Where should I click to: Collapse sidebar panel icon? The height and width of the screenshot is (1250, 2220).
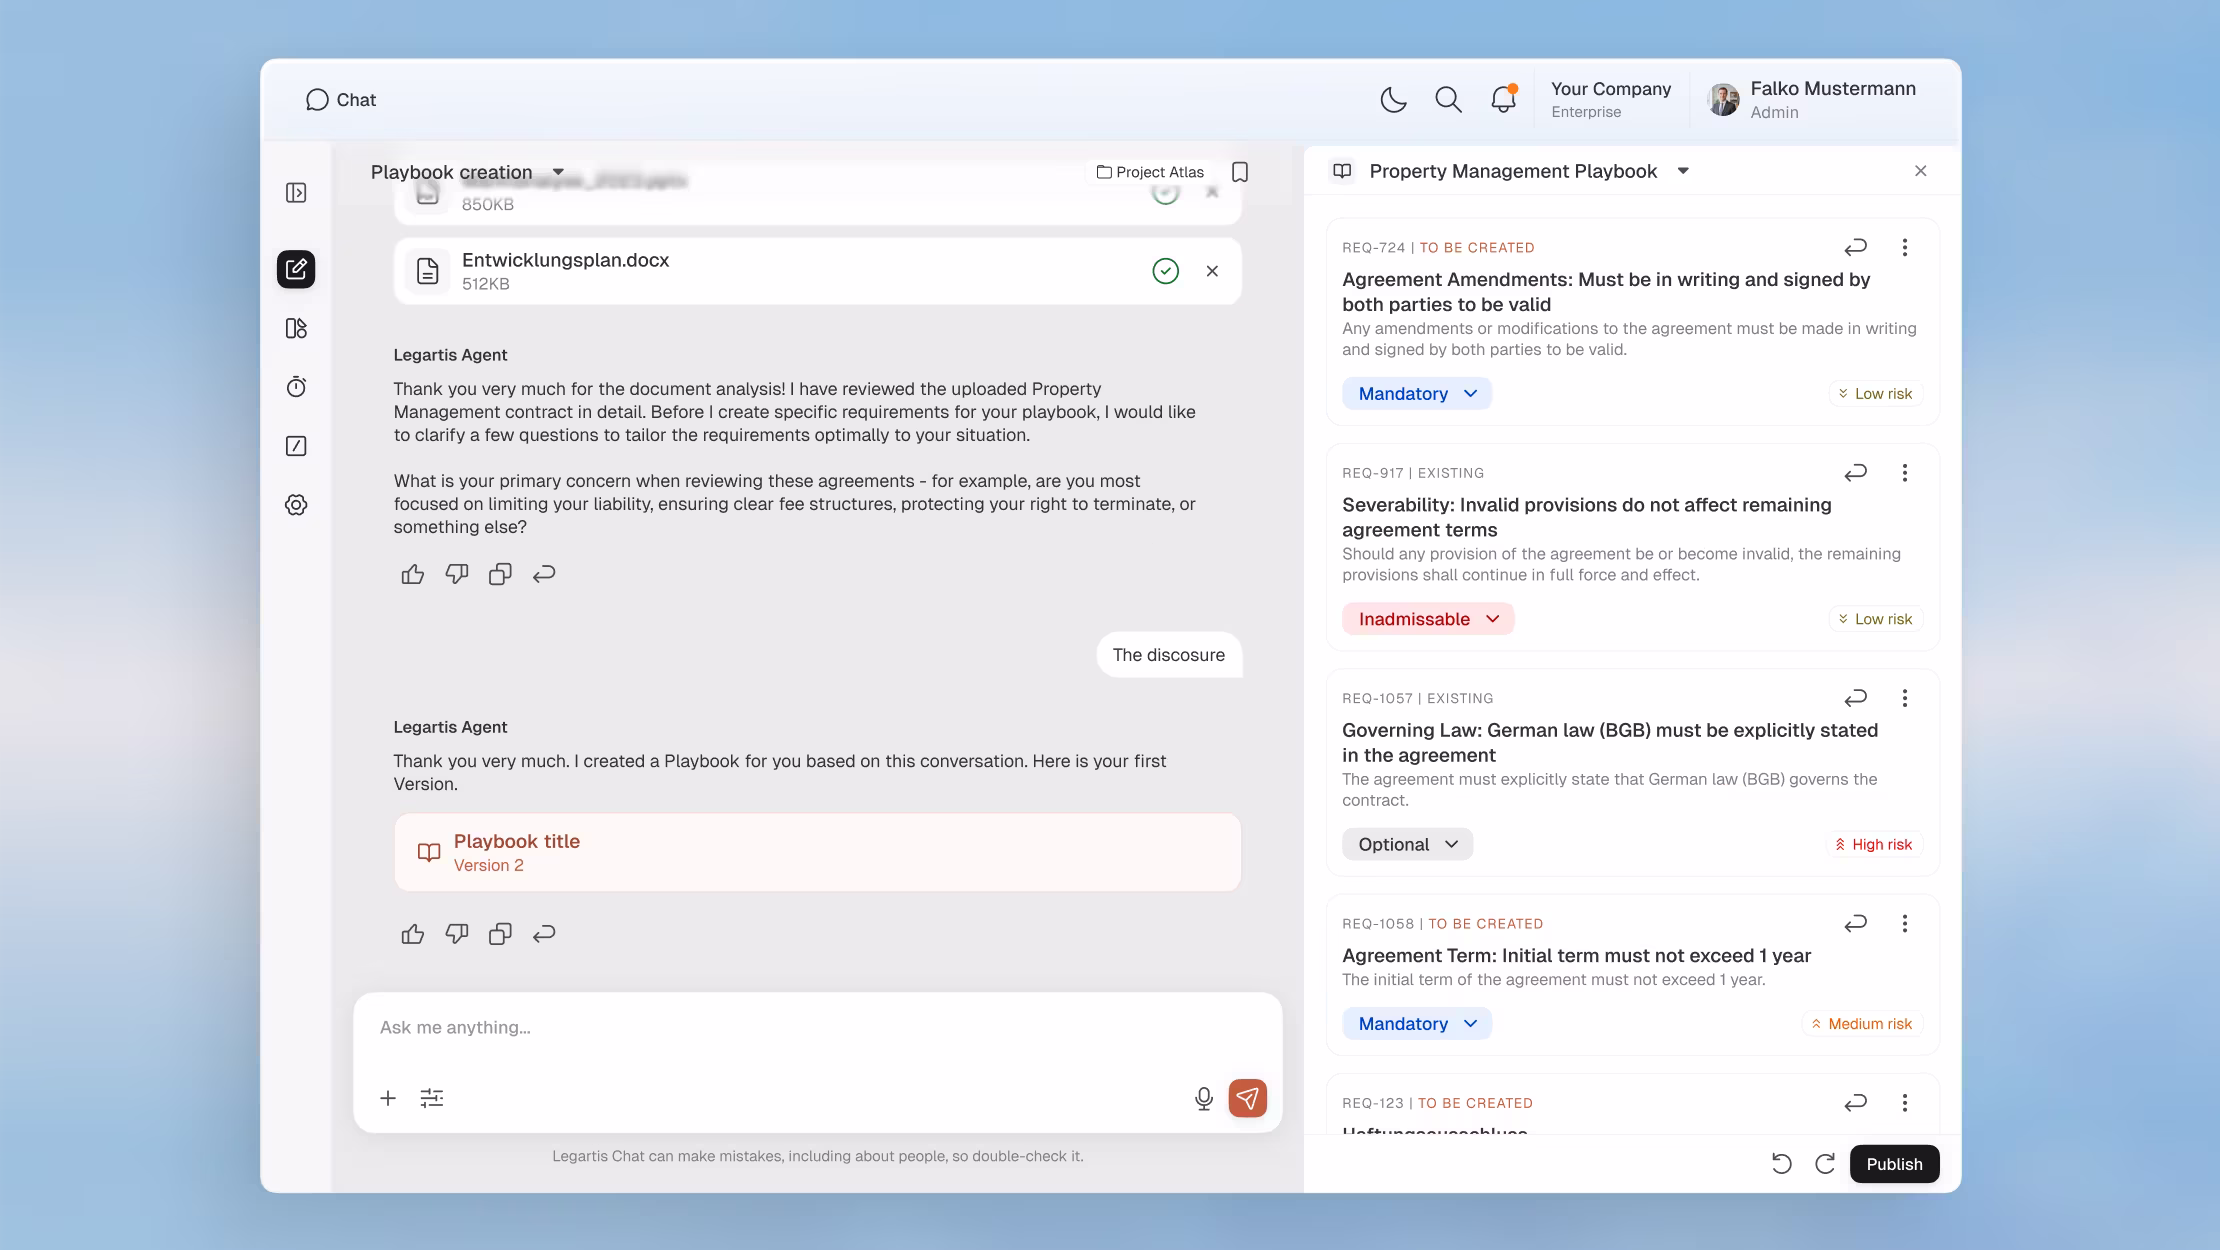[296, 193]
